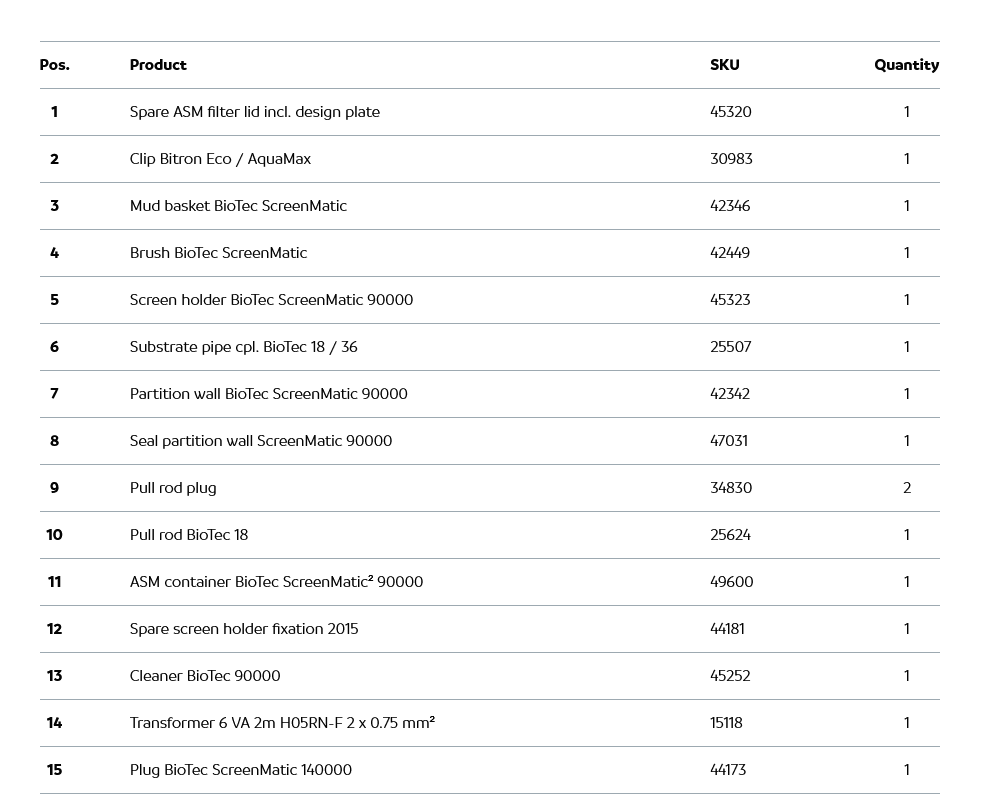This screenshot has width=984, height=804.
Task: Select Partition wall BioTec ScreenMatic 90000
Action: click(x=268, y=394)
